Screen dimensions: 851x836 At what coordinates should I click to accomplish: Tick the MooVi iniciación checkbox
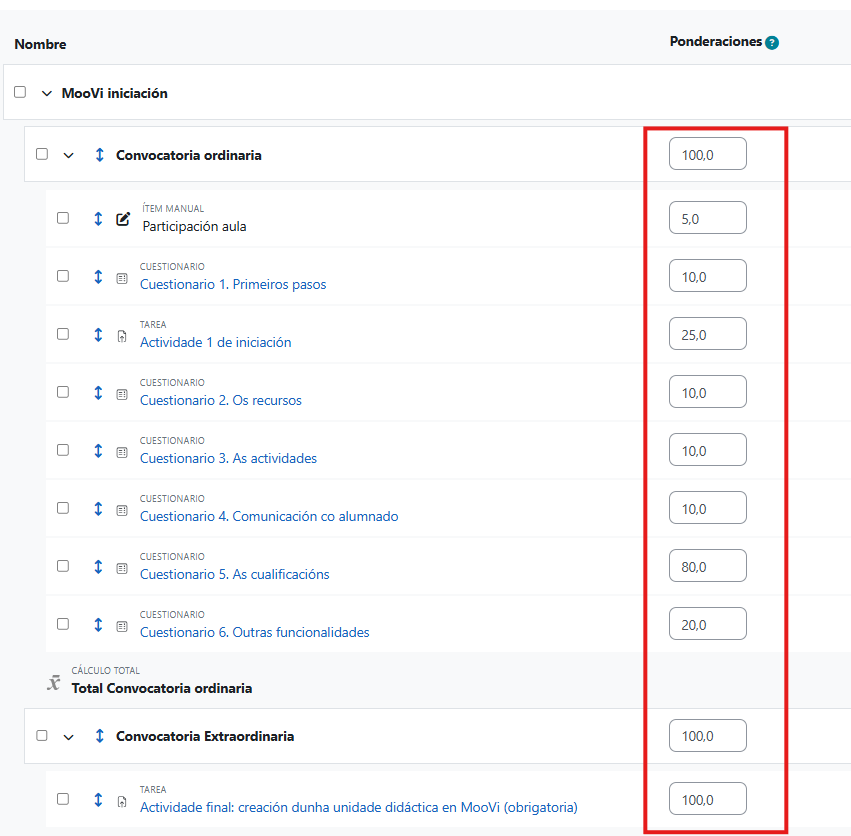20,92
